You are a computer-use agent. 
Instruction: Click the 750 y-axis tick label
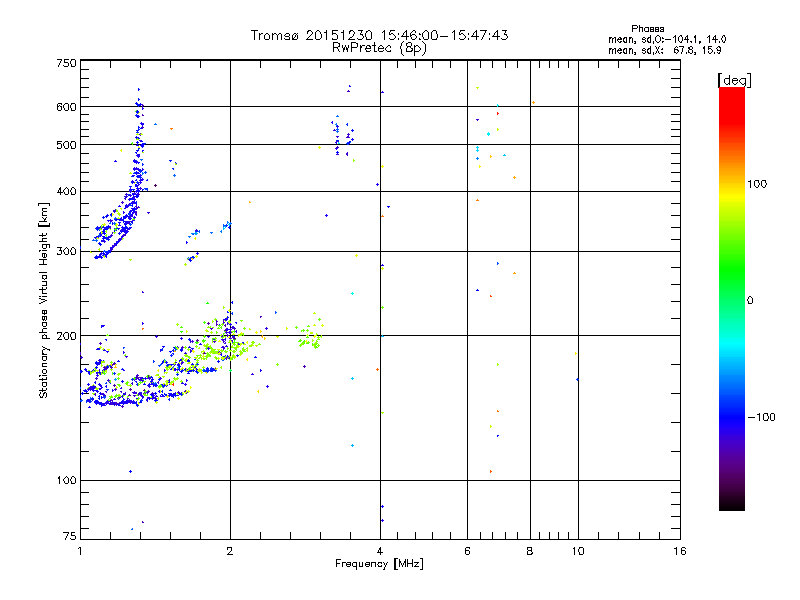pos(67,63)
